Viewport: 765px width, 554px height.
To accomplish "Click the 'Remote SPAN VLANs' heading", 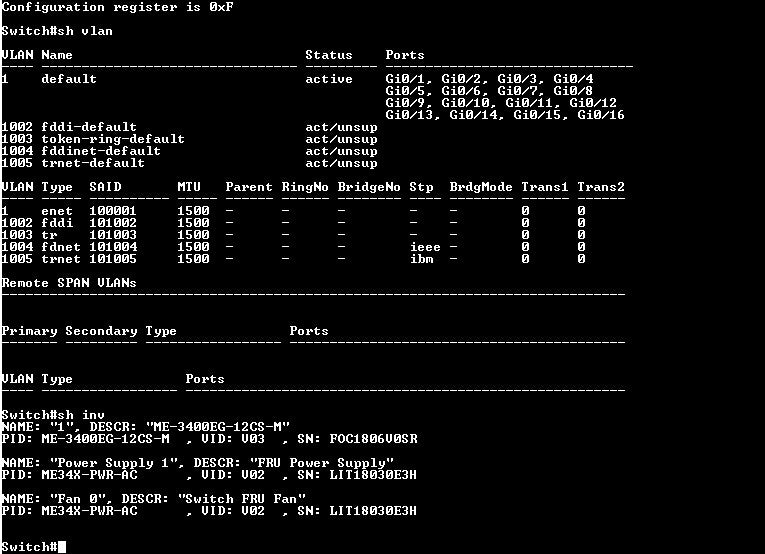I will 69,283.
